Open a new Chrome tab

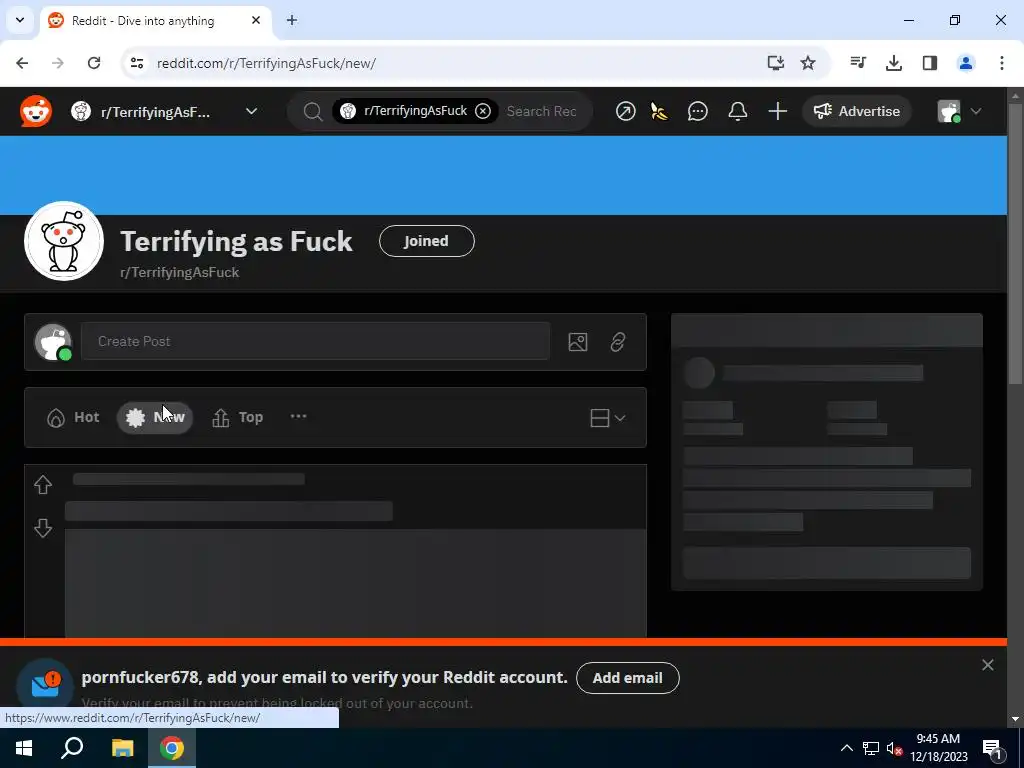pos(292,20)
